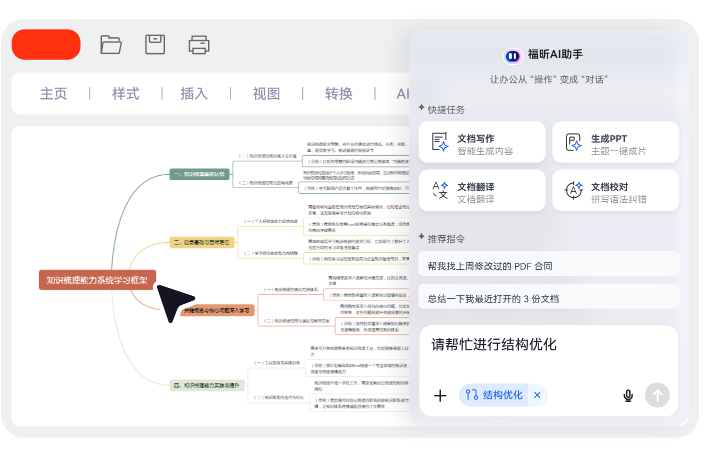This screenshot has width=709, height=457.
Task: Print the mind map with the printer icon
Action: pos(199,45)
